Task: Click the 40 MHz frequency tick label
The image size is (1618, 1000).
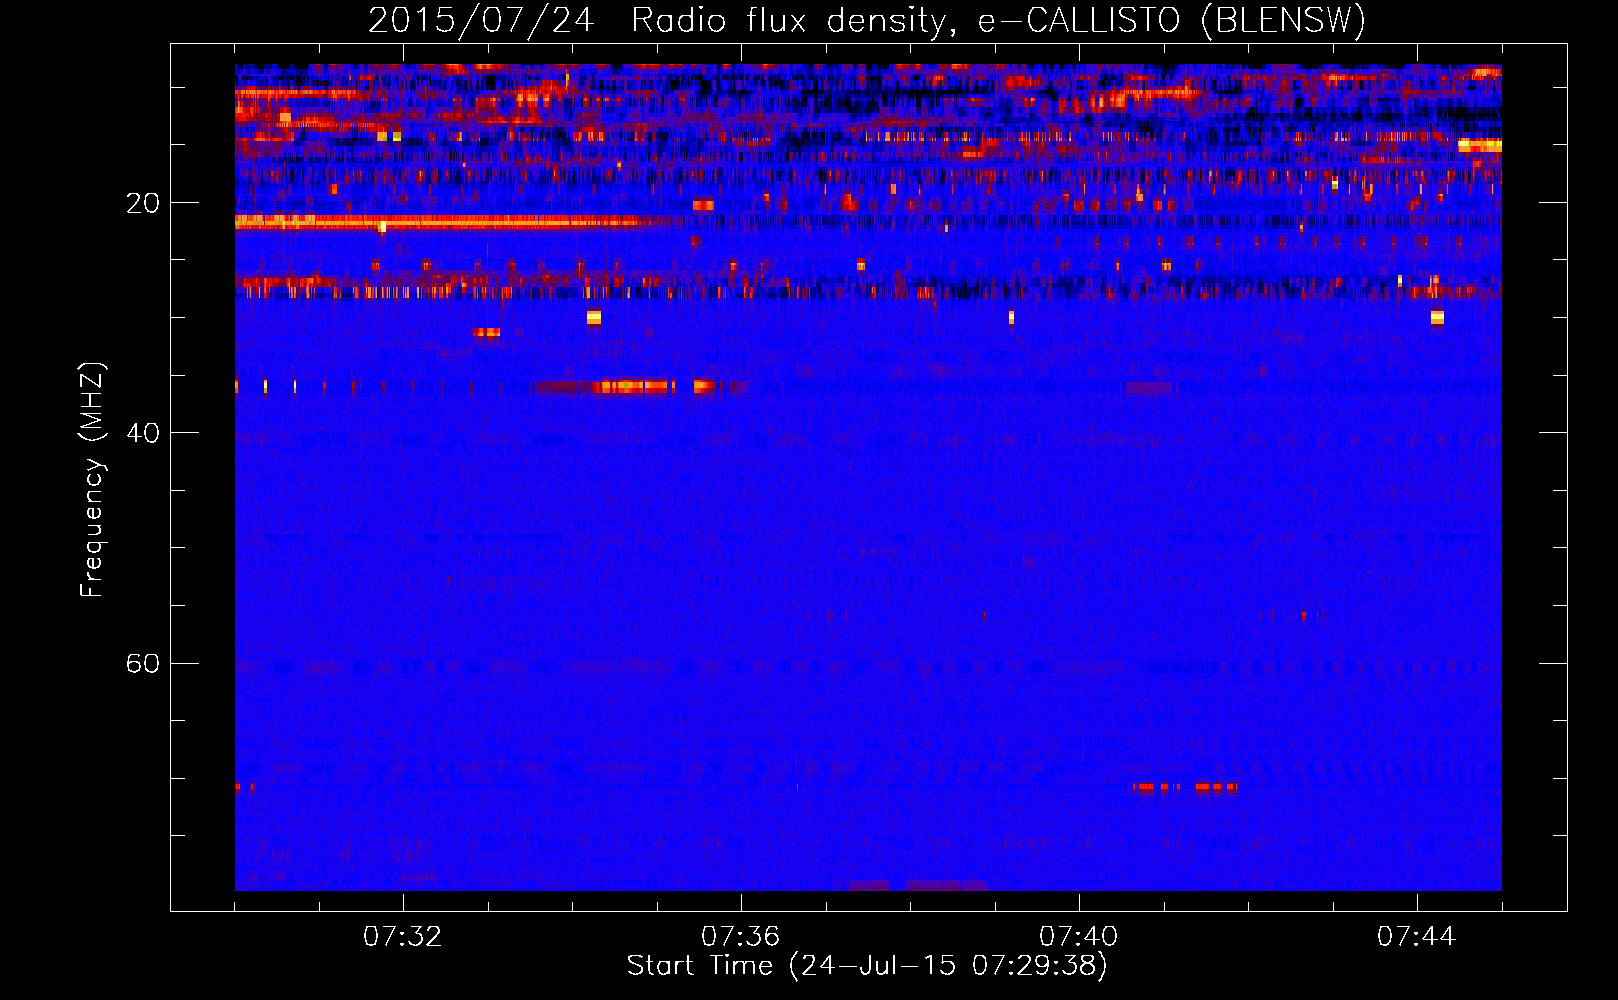Action: (x=142, y=434)
